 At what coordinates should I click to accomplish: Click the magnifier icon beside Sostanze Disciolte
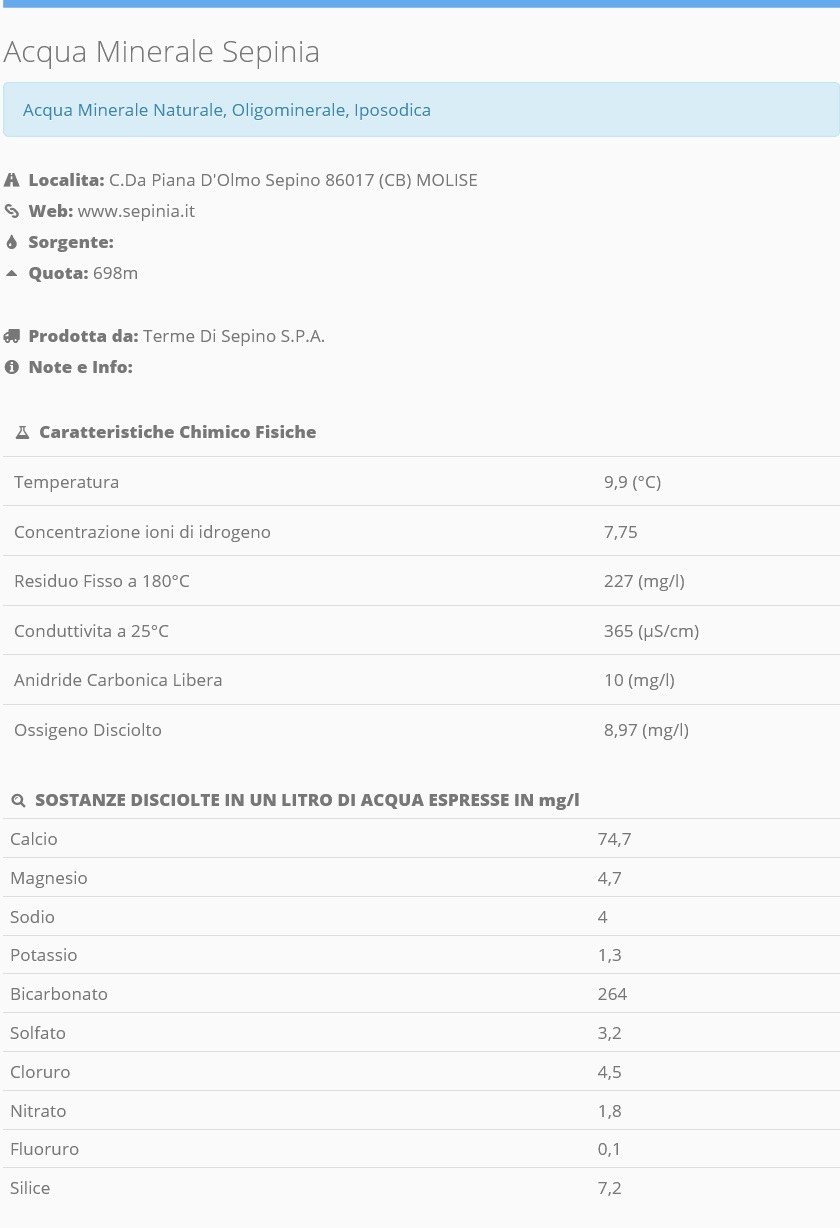18,800
